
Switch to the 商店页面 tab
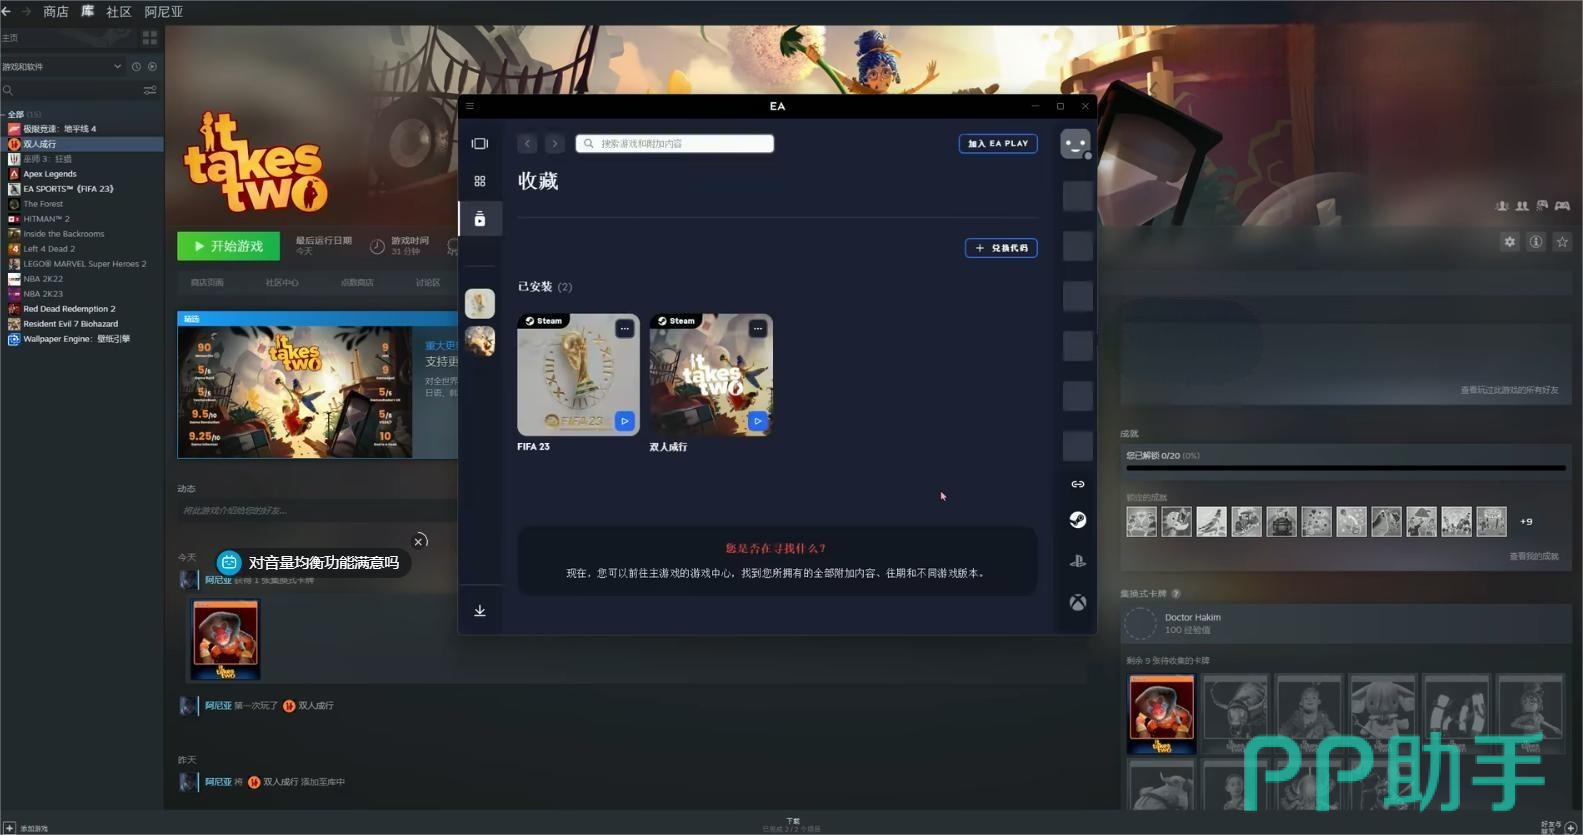pyautogui.click(x=207, y=283)
